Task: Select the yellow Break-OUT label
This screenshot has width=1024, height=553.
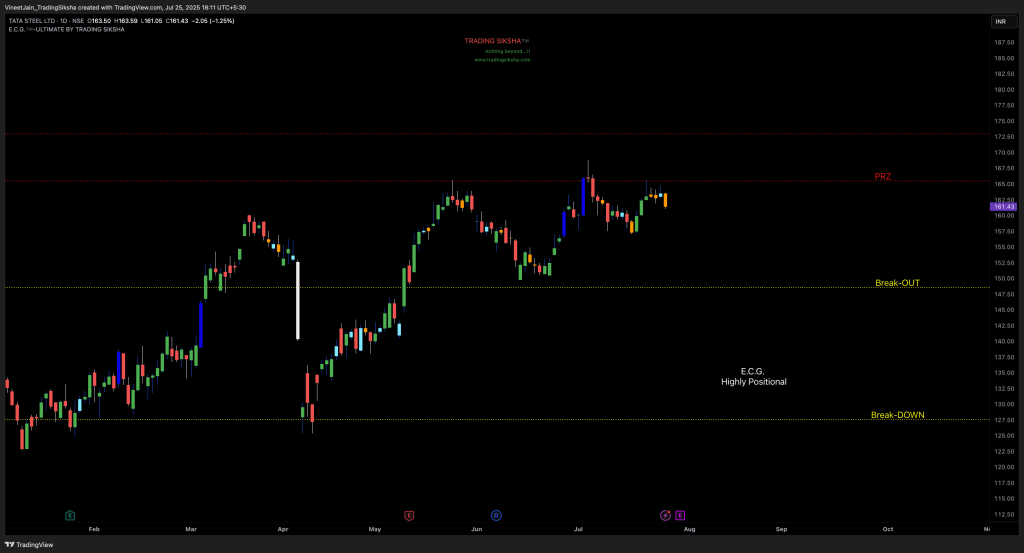Action: point(897,283)
